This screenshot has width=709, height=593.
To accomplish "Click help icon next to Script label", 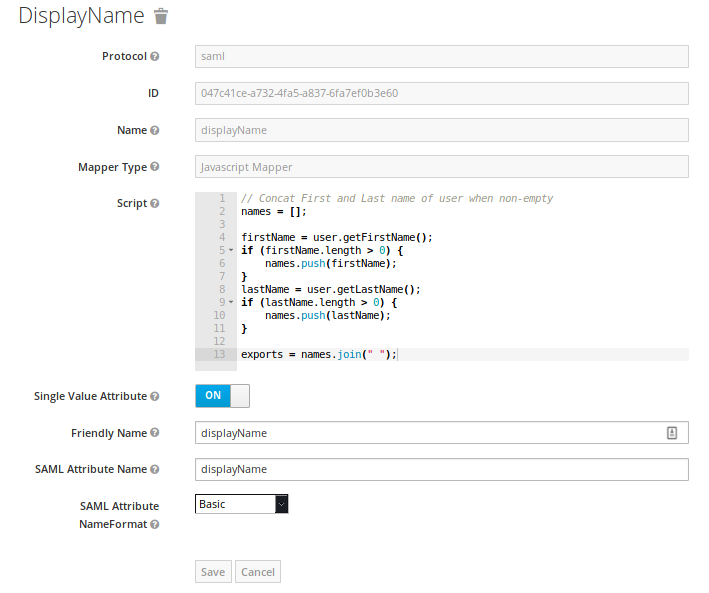I will pyautogui.click(x=155, y=204).
